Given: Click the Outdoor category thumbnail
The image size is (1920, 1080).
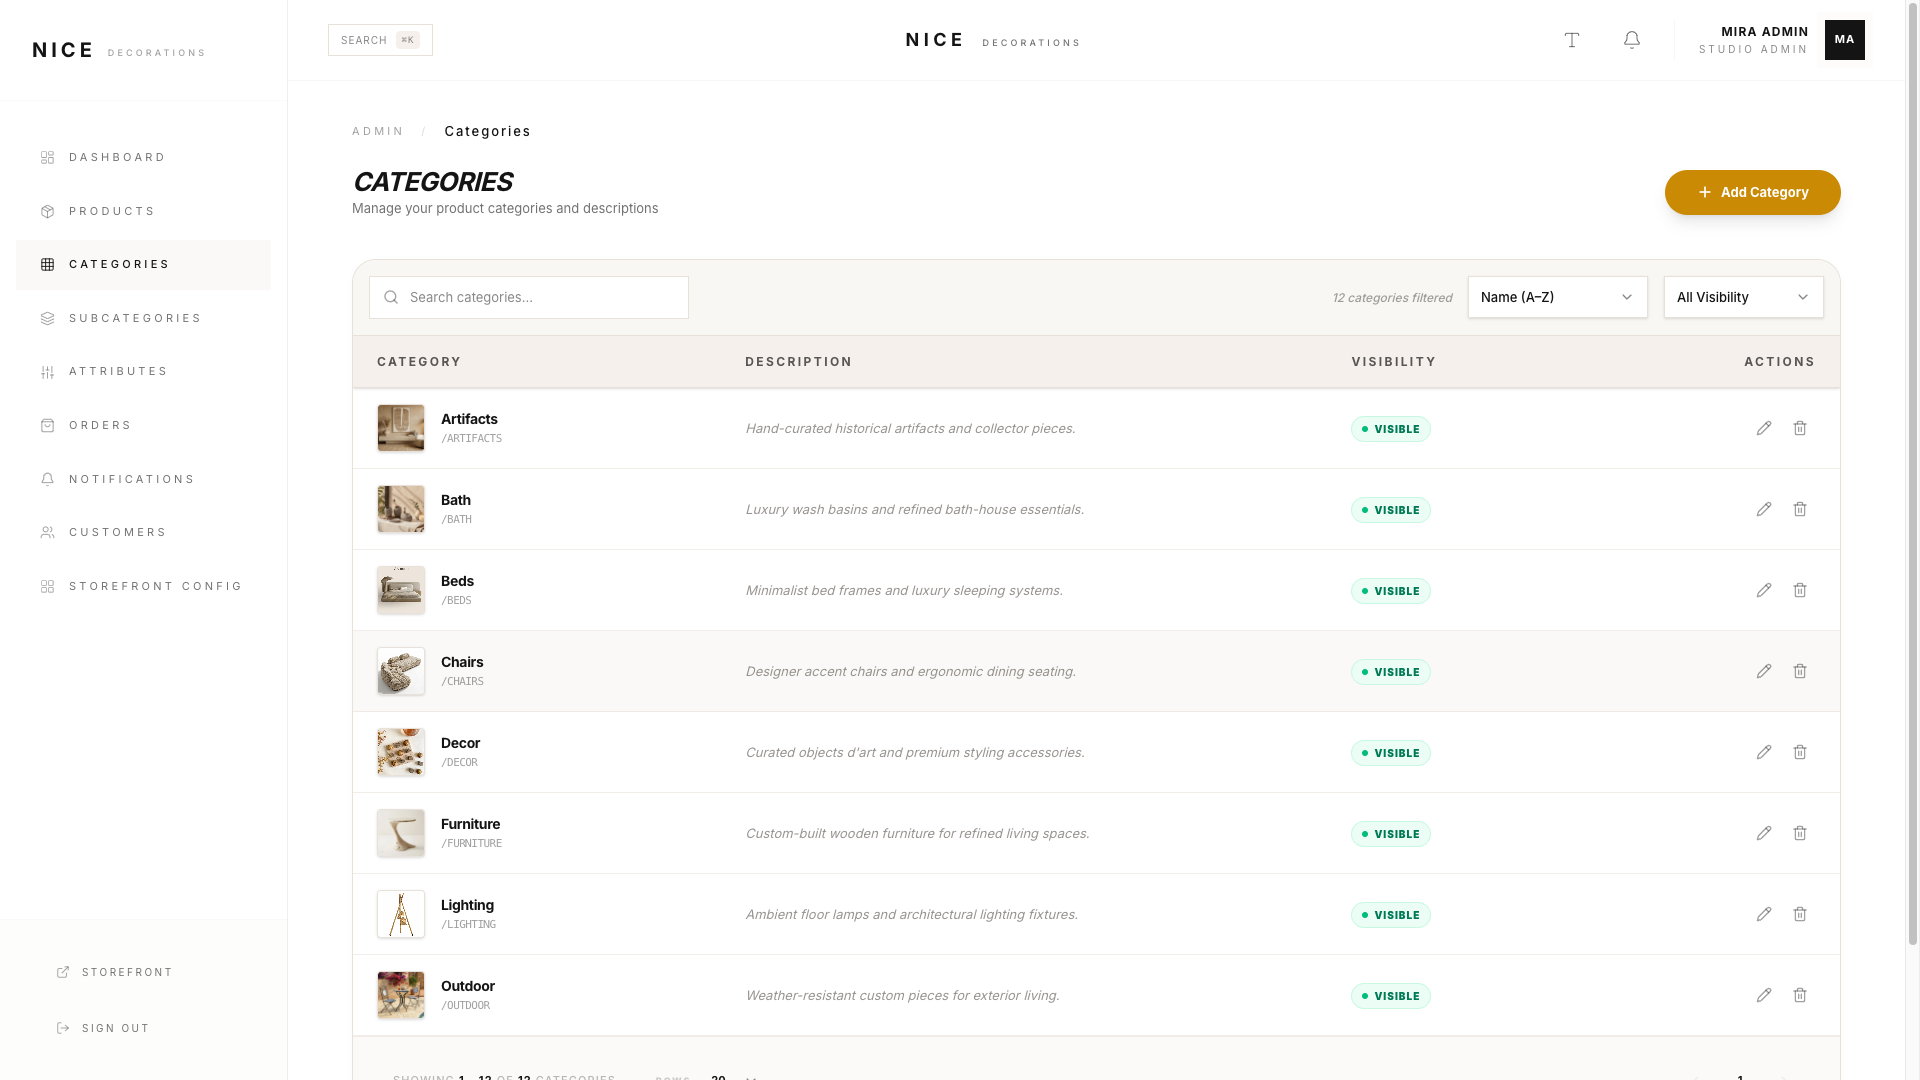Looking at the screenshot, I should (401, 995).
